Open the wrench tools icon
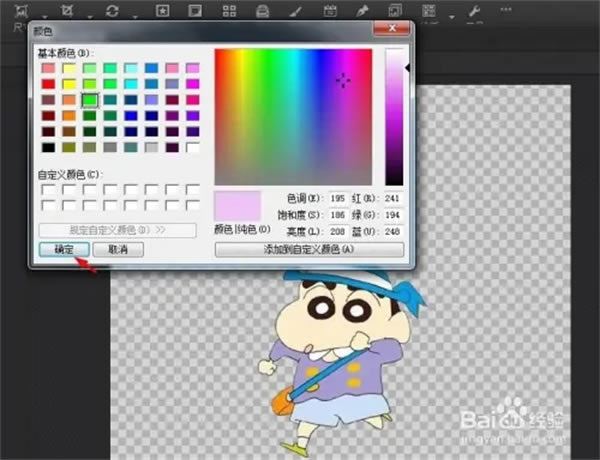Viewport: 600px width, 460px height. (x=474, y=11)
